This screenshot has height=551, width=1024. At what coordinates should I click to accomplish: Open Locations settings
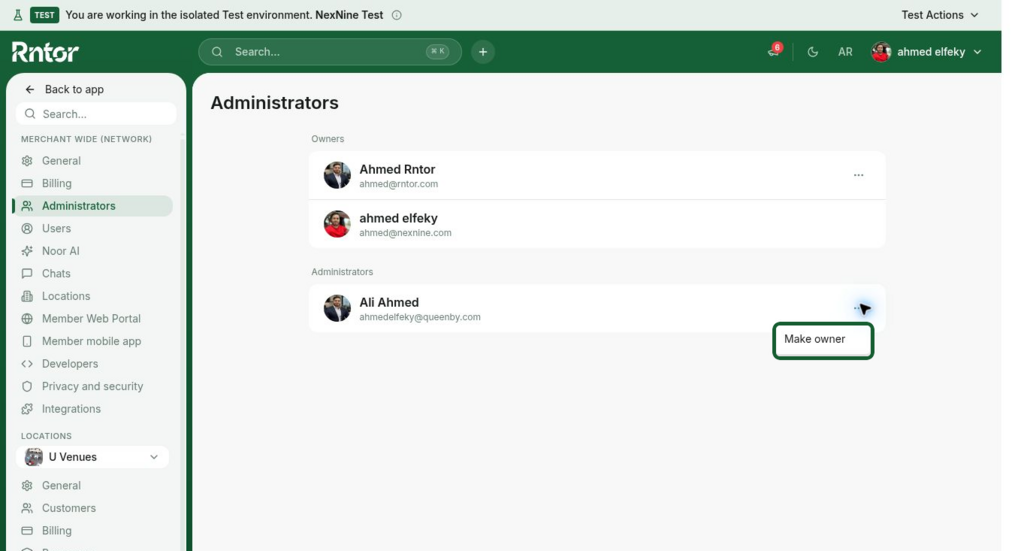tap(93, 296)
